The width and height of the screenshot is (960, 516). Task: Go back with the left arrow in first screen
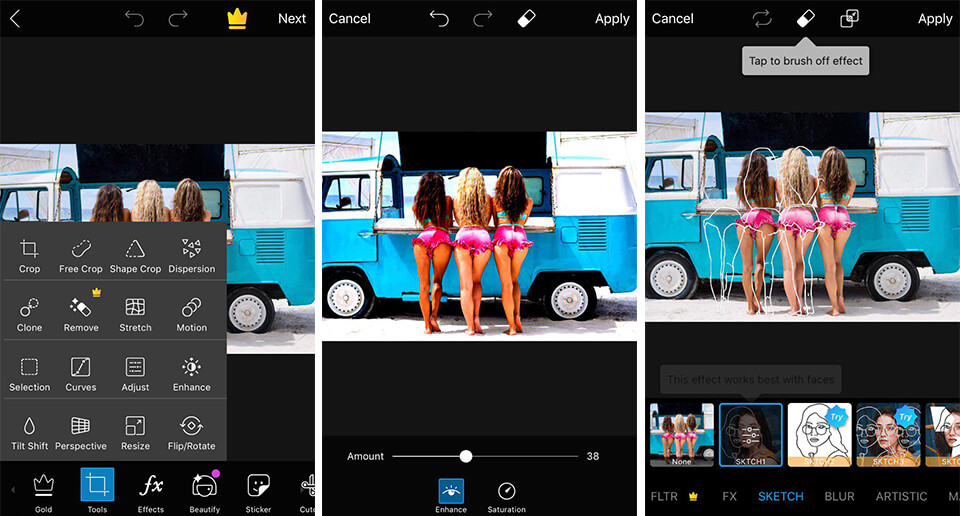15,19
